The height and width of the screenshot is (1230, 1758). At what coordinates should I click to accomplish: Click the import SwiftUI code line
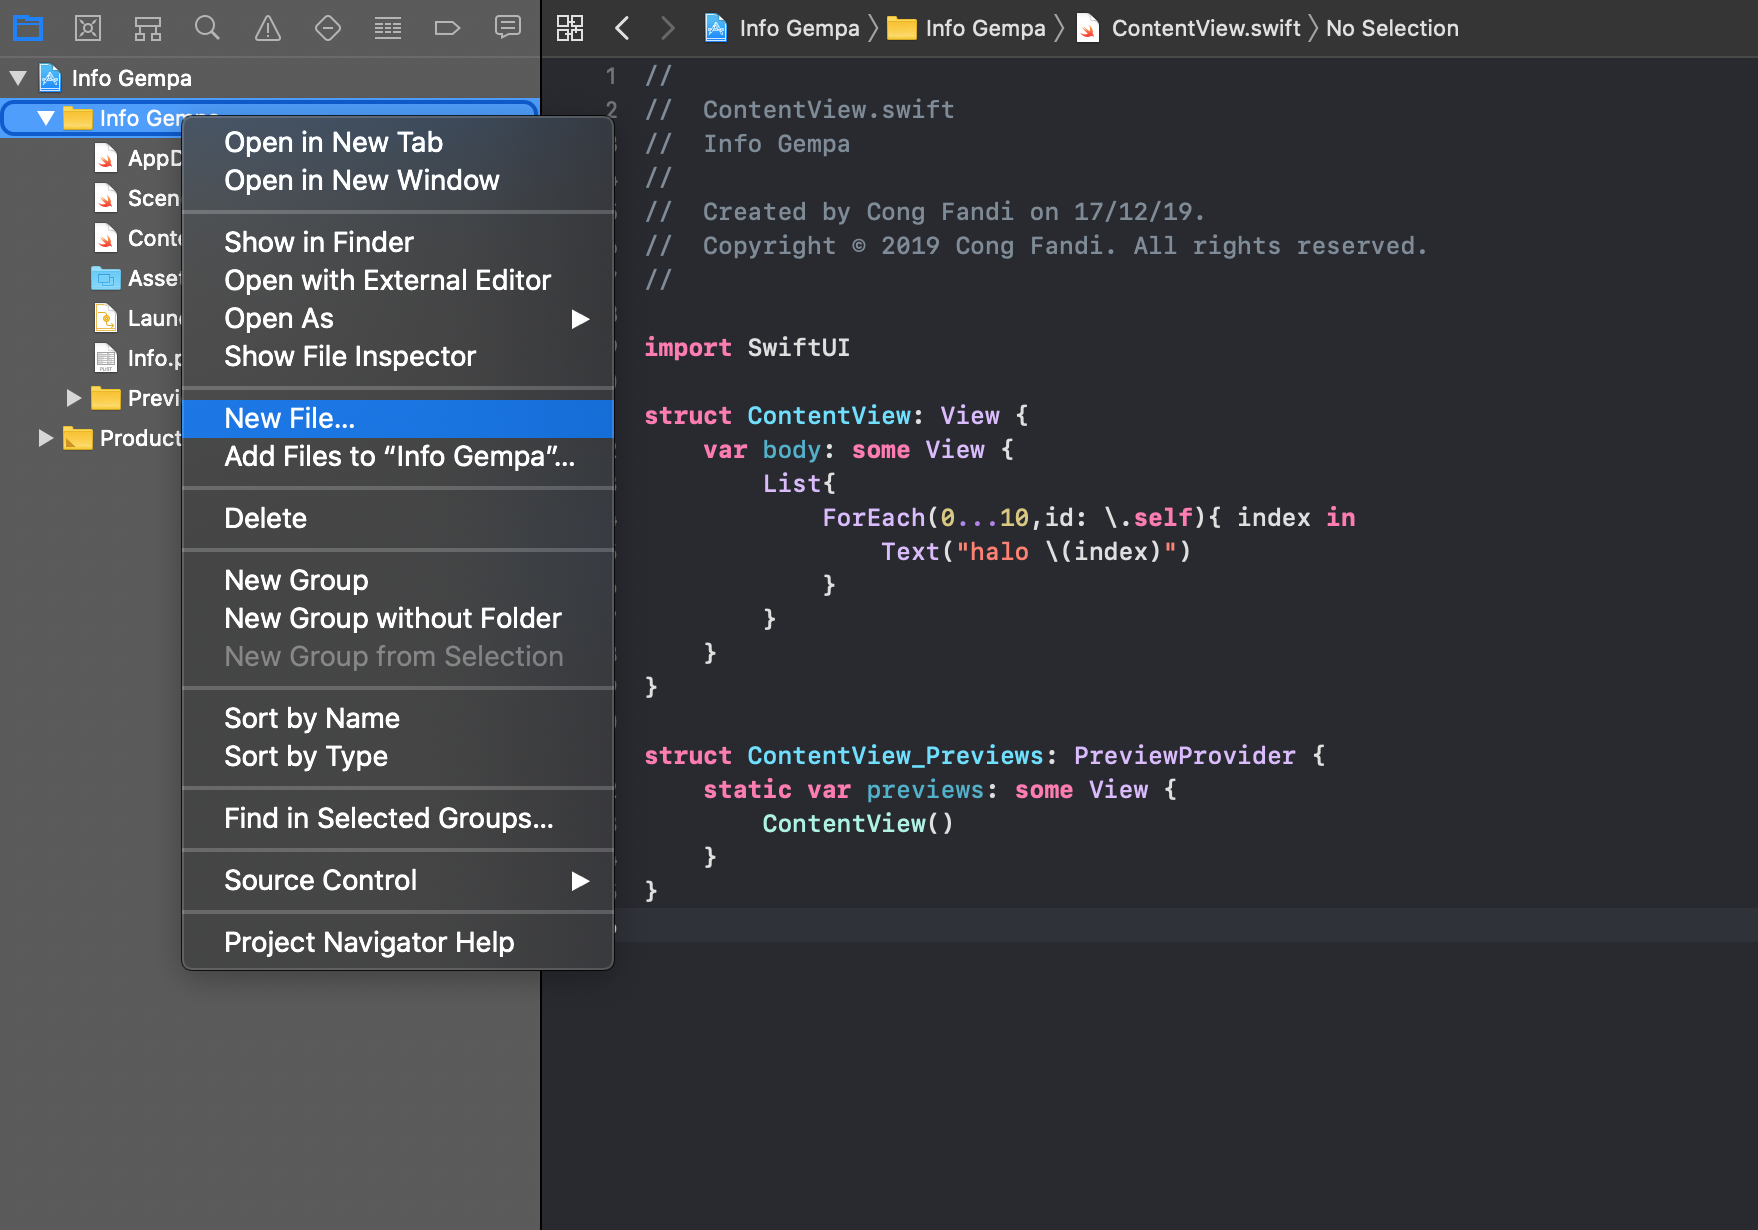click(x=747, y=348)
